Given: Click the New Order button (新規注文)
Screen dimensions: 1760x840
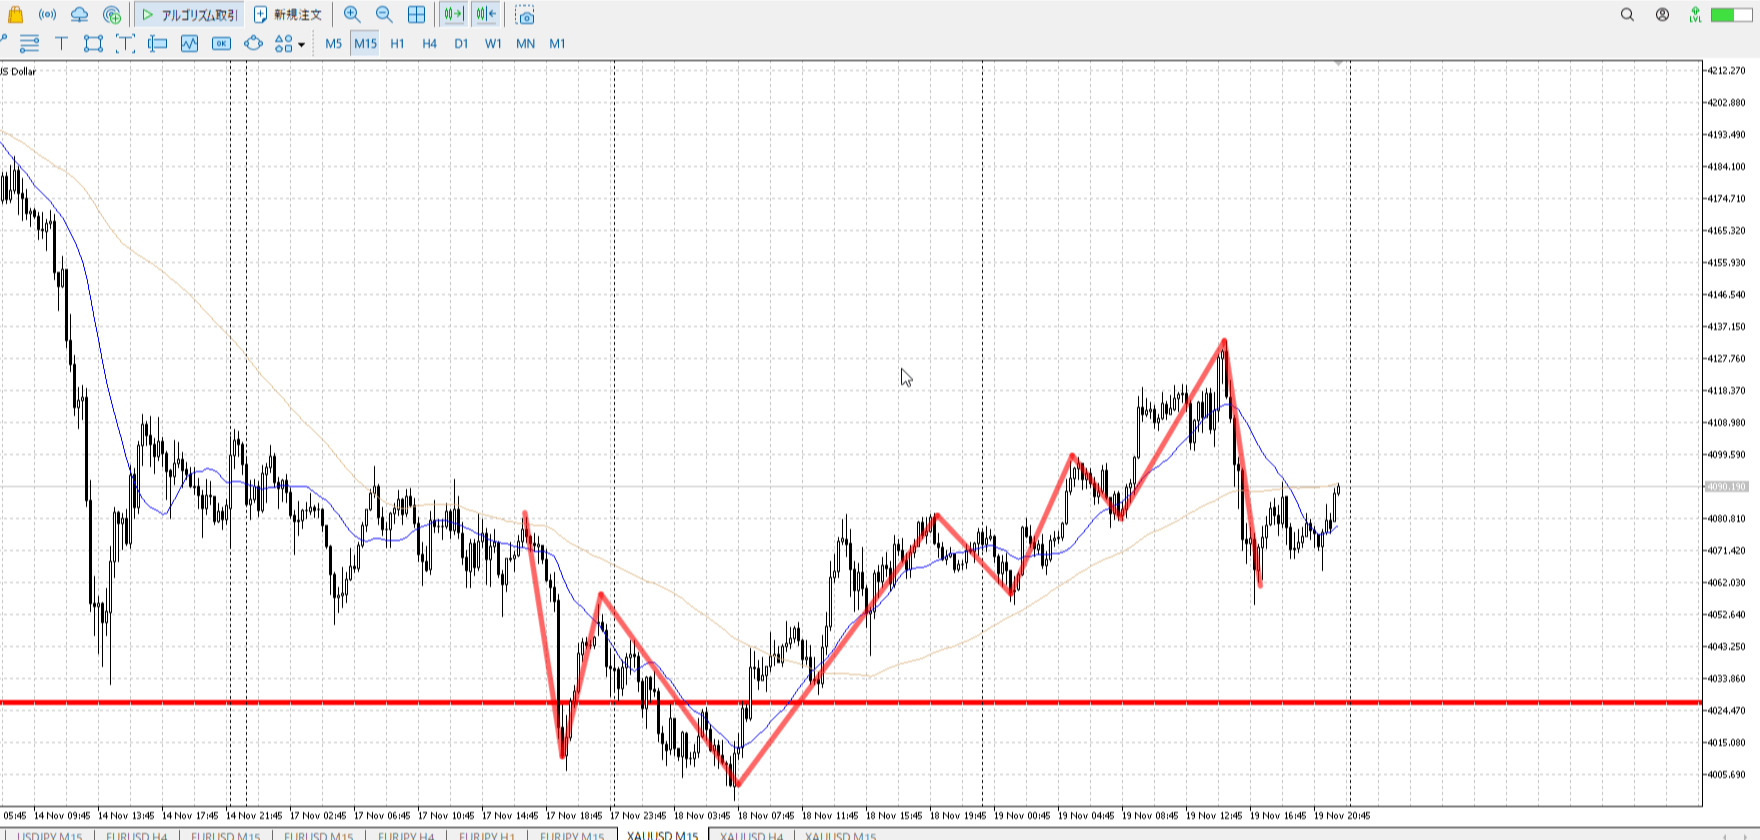Looking at the screenshot, I should (288, 15).
